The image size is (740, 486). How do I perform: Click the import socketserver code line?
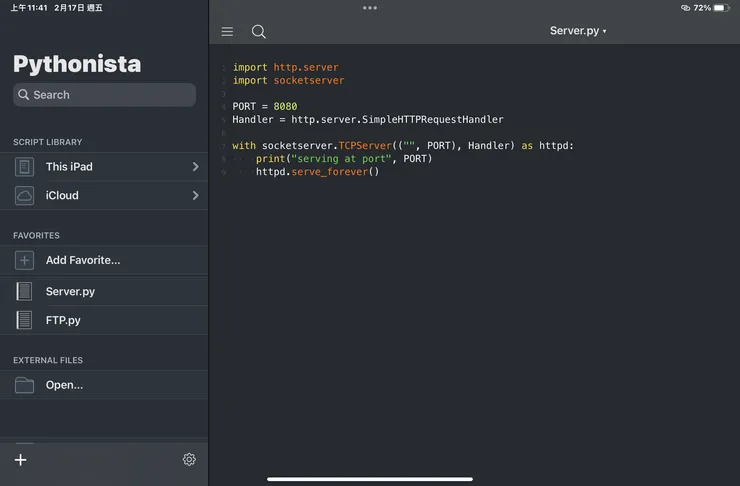pos(288,81)
